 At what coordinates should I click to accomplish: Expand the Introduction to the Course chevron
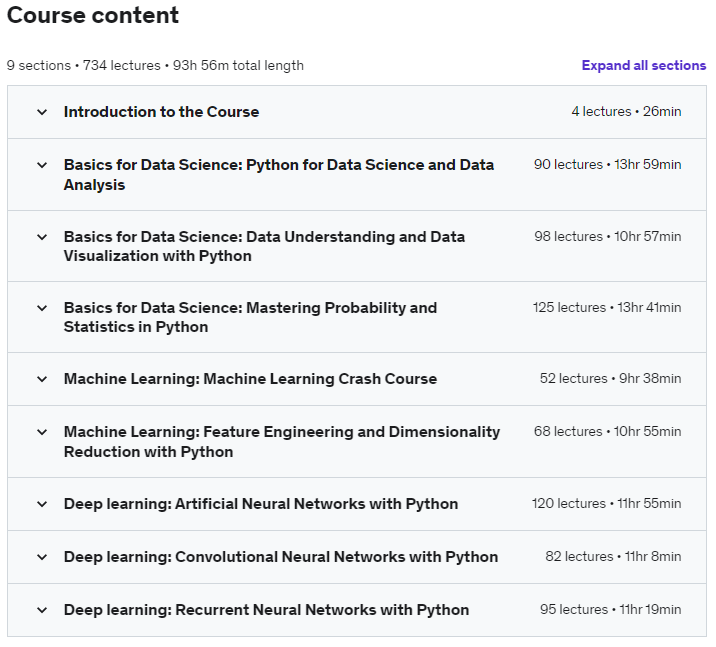pyautogui.click(x=42, y=112)
